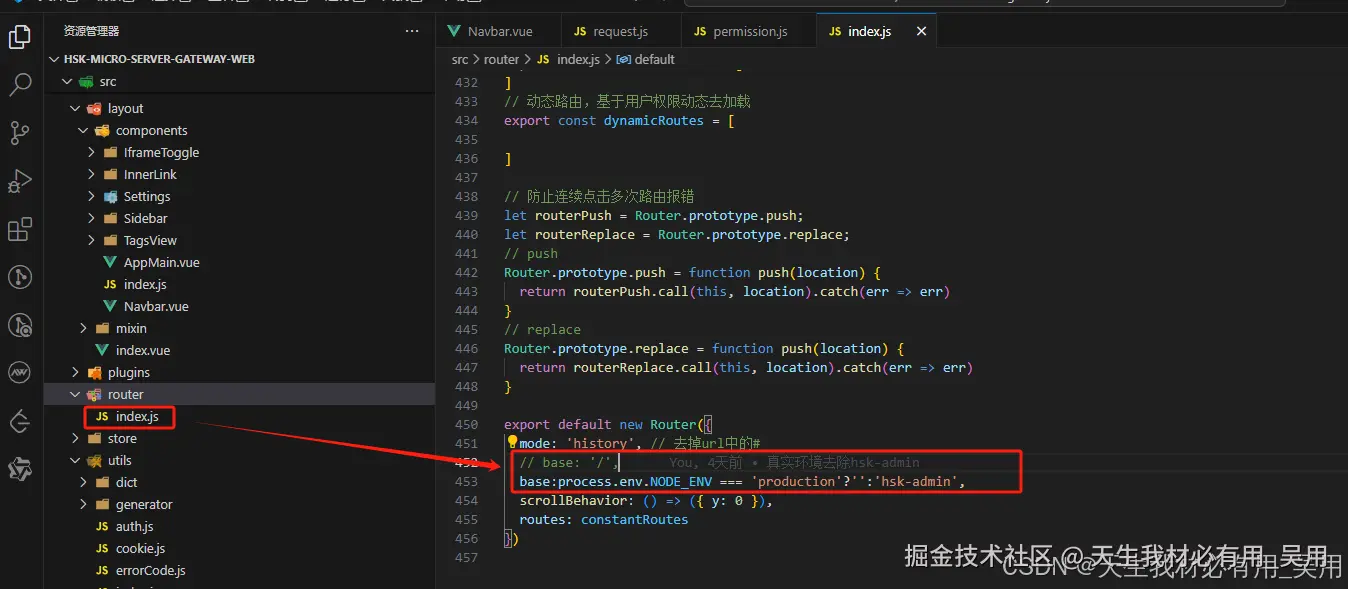Screen dimensions: 1348x589
Task: Open the circular AW logo view in activity bar
Action: click(x=20, y=373)
